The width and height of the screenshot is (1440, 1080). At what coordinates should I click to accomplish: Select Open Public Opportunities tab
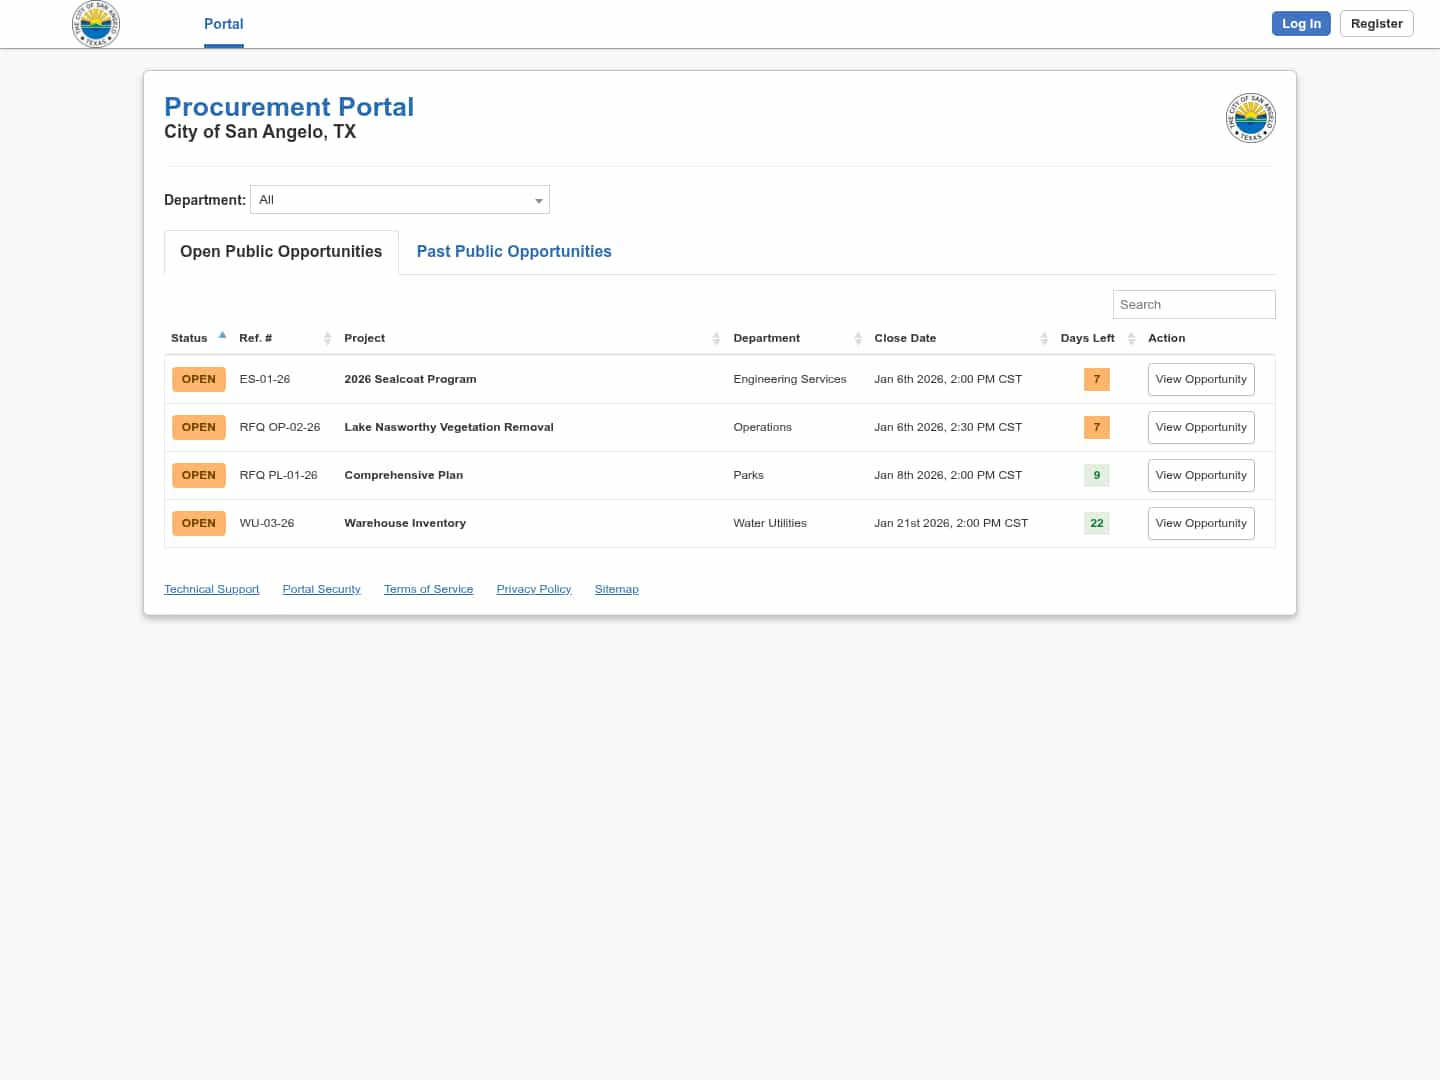pyautogui.click(x=281, y=252)
